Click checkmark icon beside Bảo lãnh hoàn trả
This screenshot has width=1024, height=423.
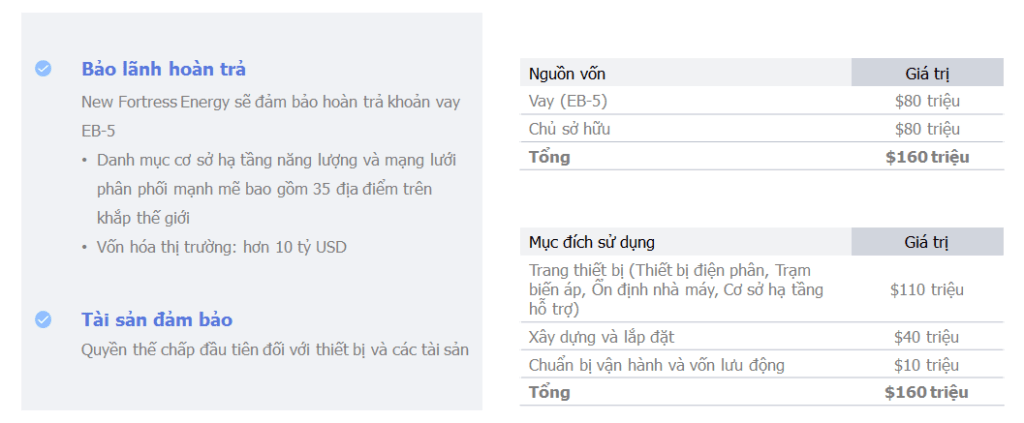click(x=43, y=69)
